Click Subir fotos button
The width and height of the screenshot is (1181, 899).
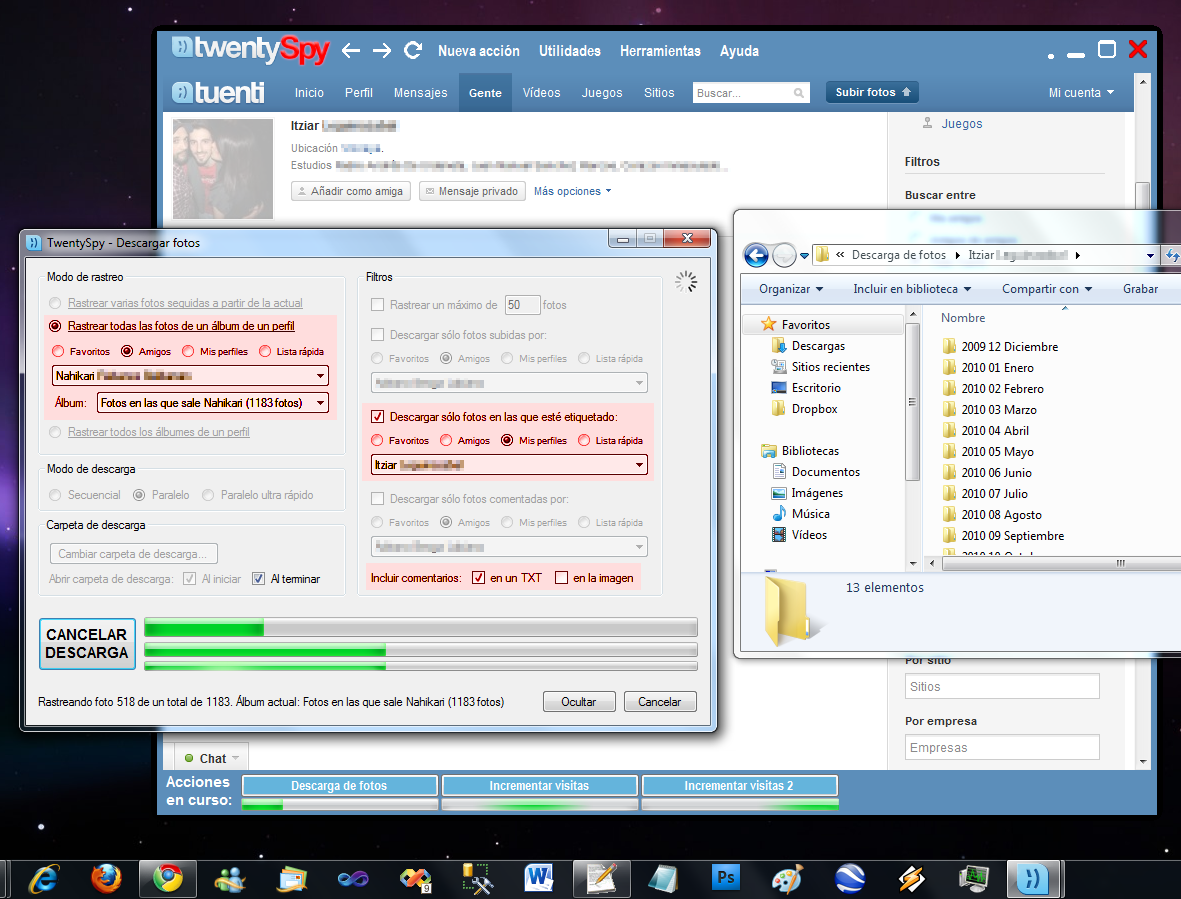872,92
